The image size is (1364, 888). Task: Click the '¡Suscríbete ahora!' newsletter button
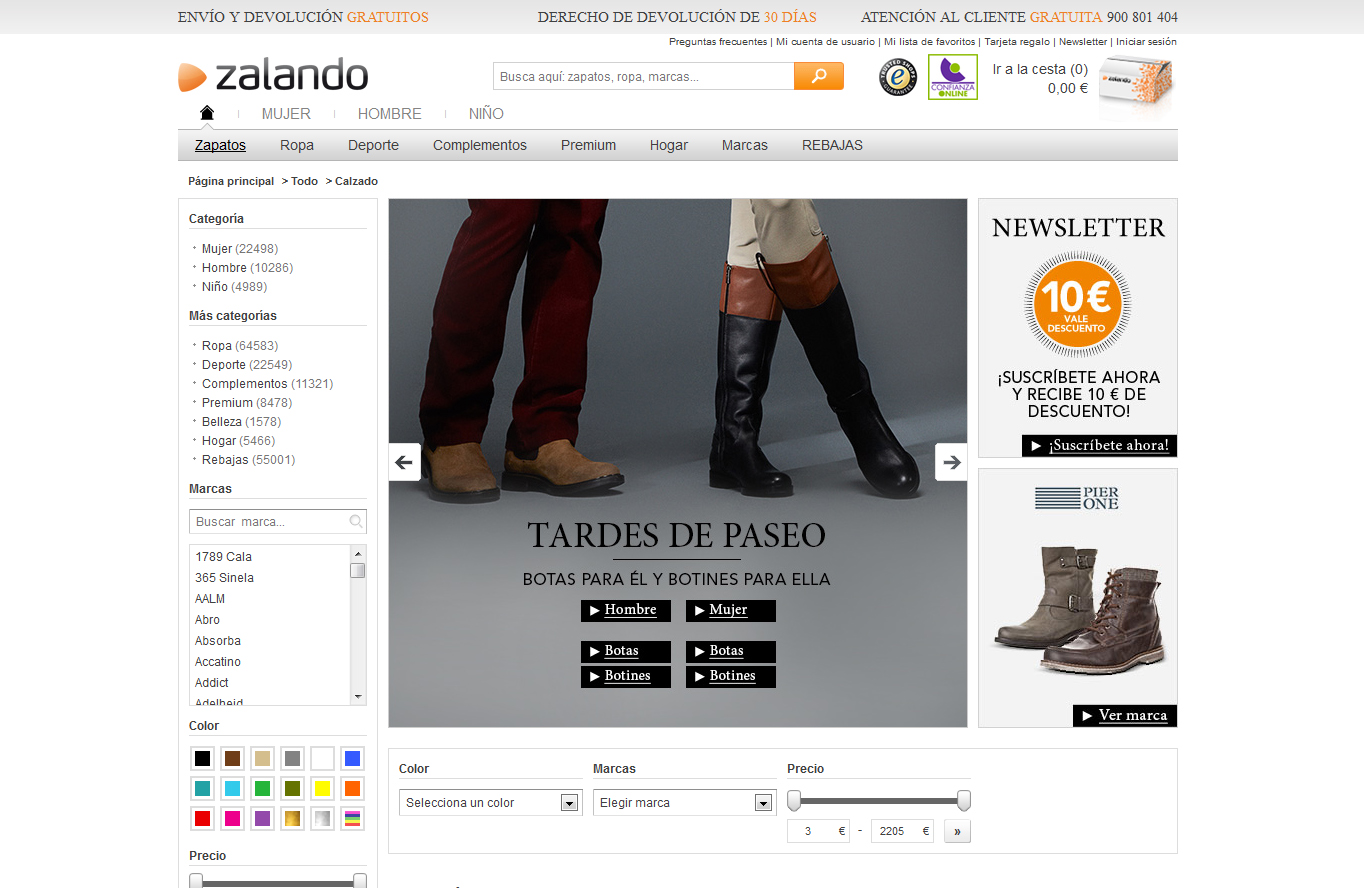point(1099,446)
